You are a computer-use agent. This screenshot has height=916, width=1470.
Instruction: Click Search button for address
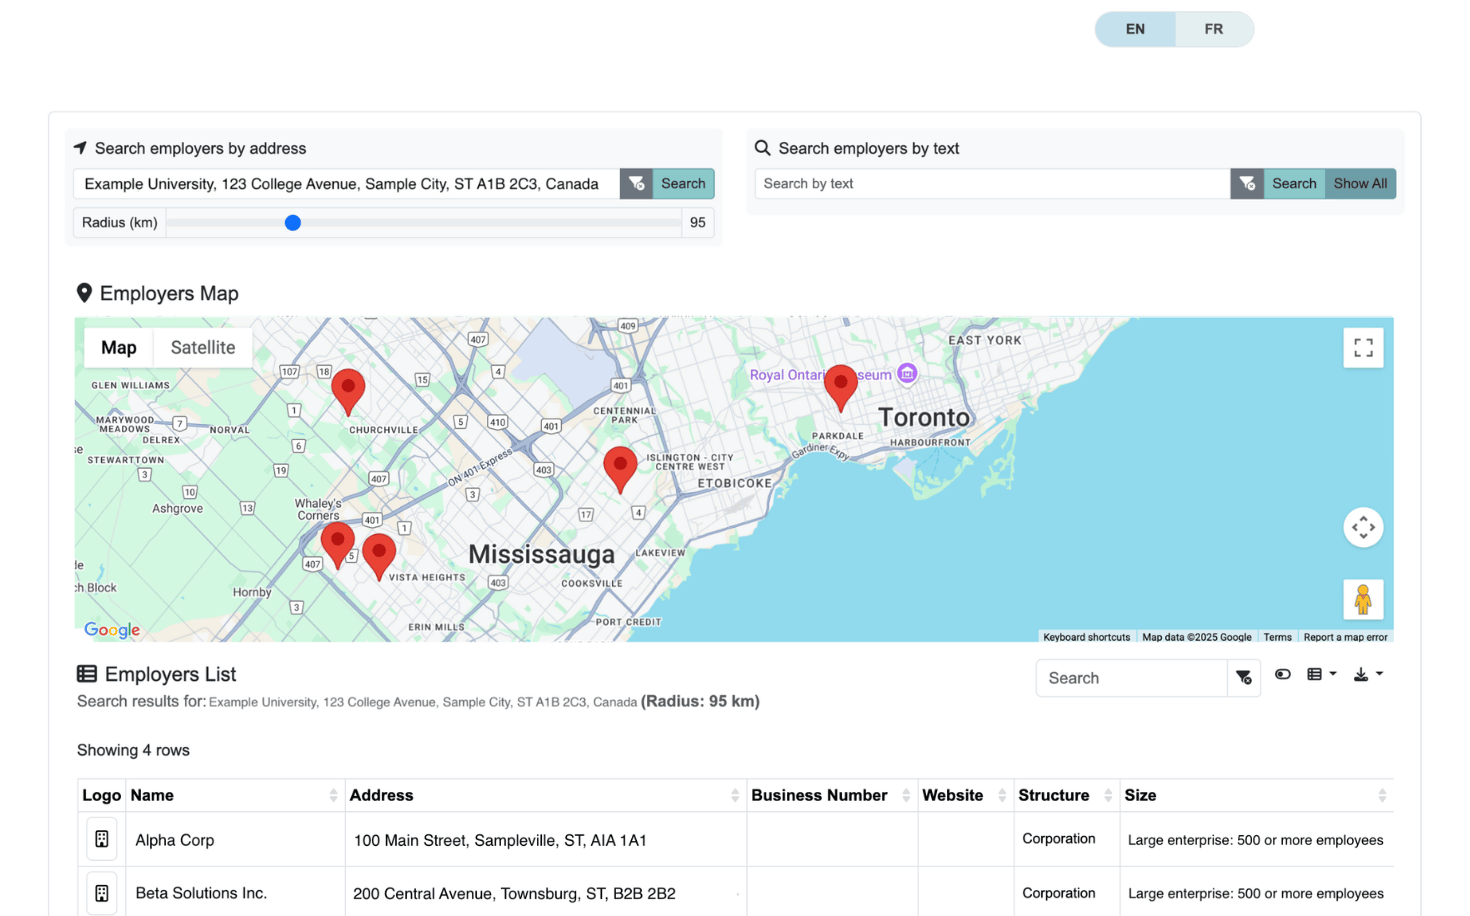tap(683, 184)
